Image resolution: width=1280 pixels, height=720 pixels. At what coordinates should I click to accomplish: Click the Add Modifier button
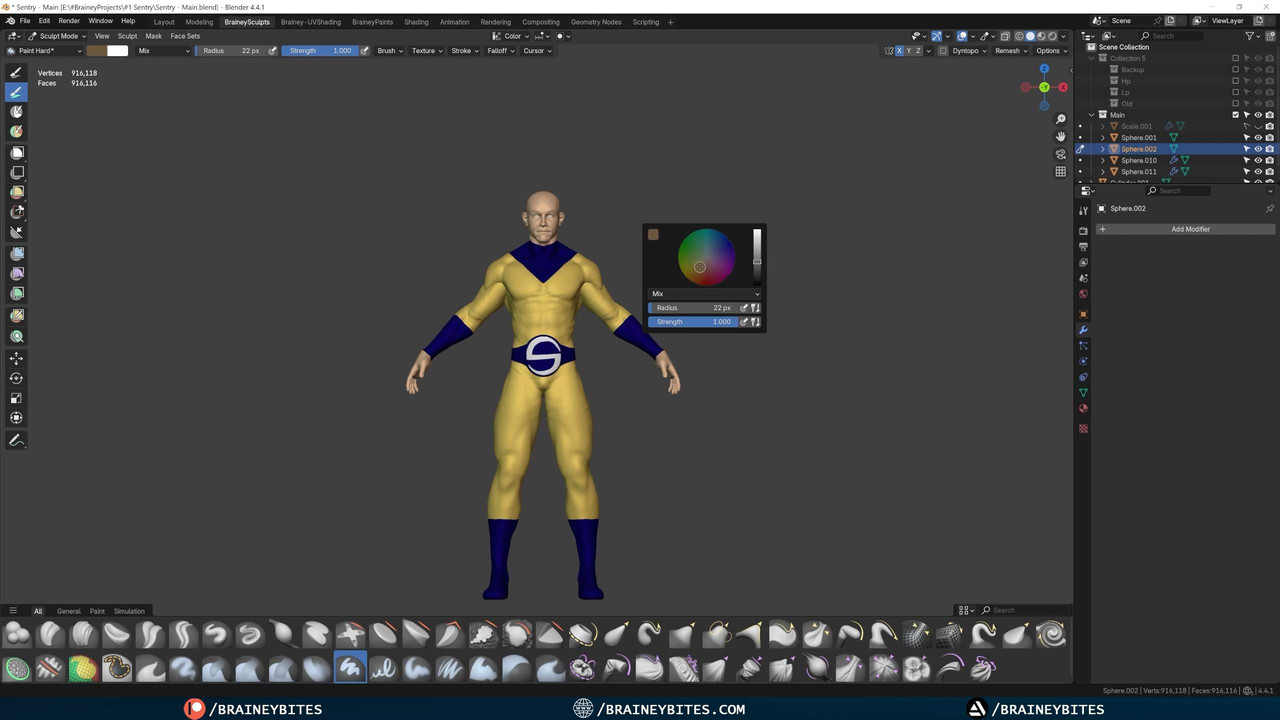point(1190,229)
